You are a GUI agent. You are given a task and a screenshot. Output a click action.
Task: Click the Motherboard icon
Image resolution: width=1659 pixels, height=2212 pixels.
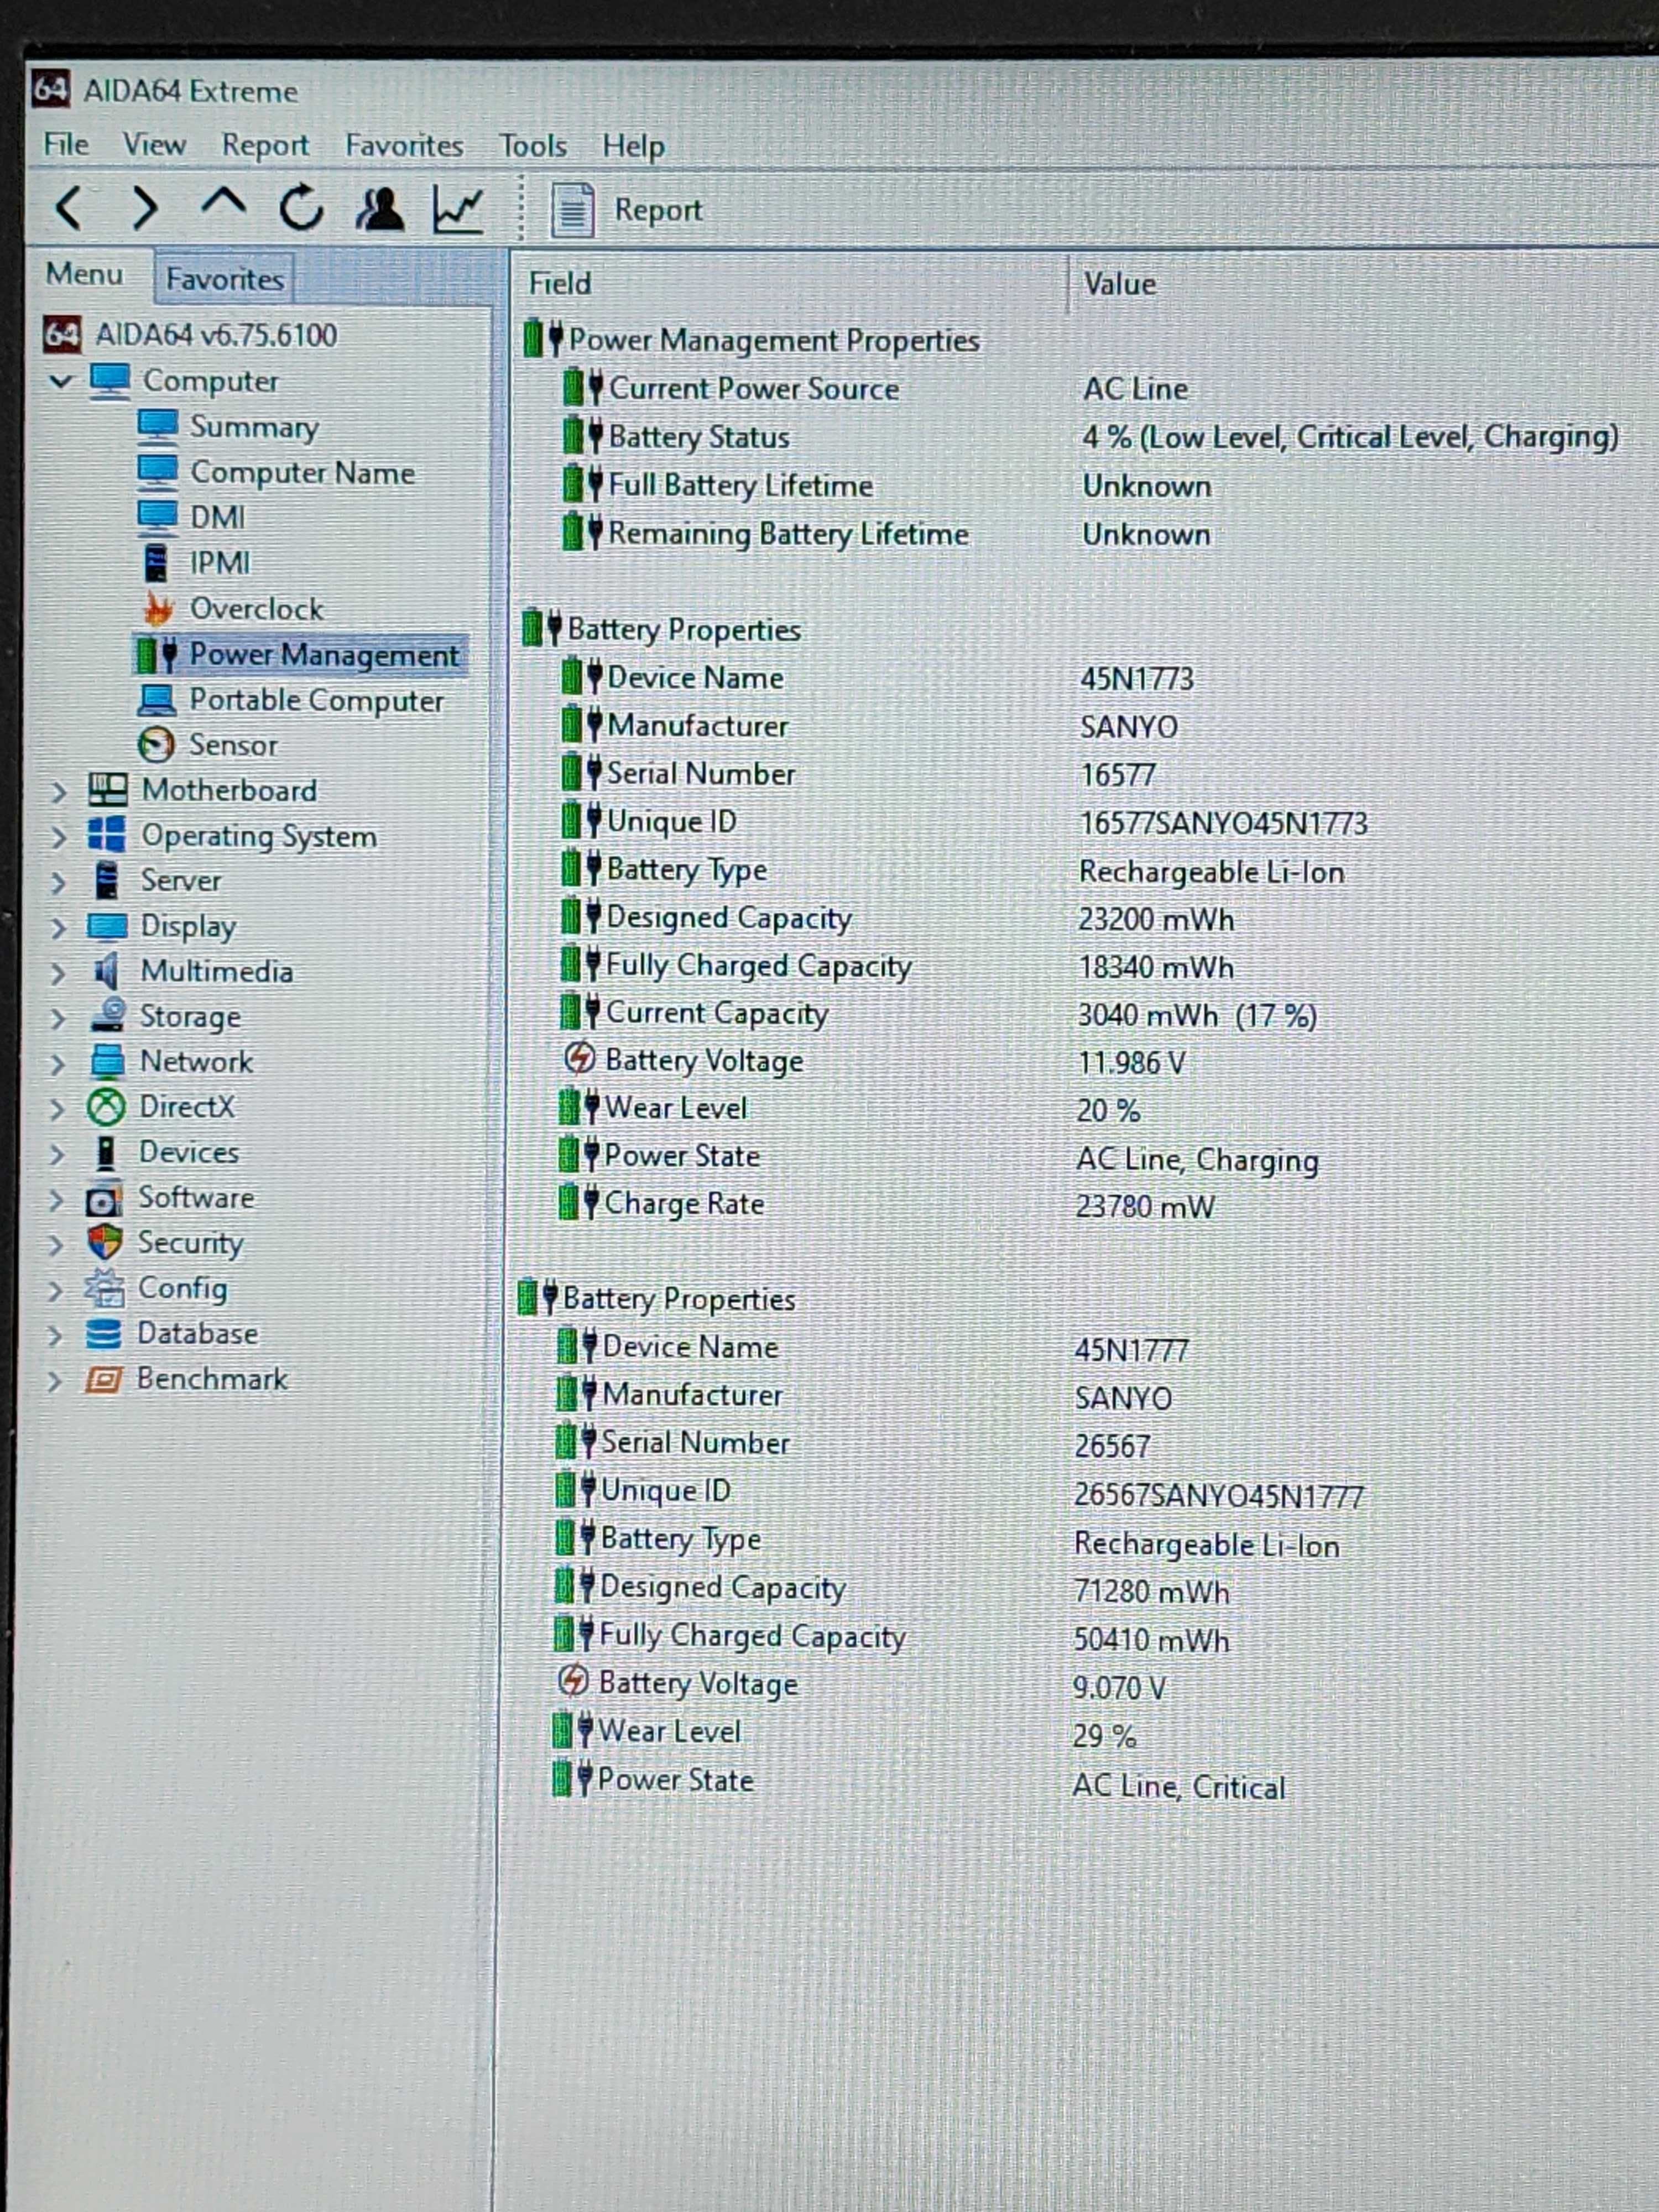[x=108, y=790]
